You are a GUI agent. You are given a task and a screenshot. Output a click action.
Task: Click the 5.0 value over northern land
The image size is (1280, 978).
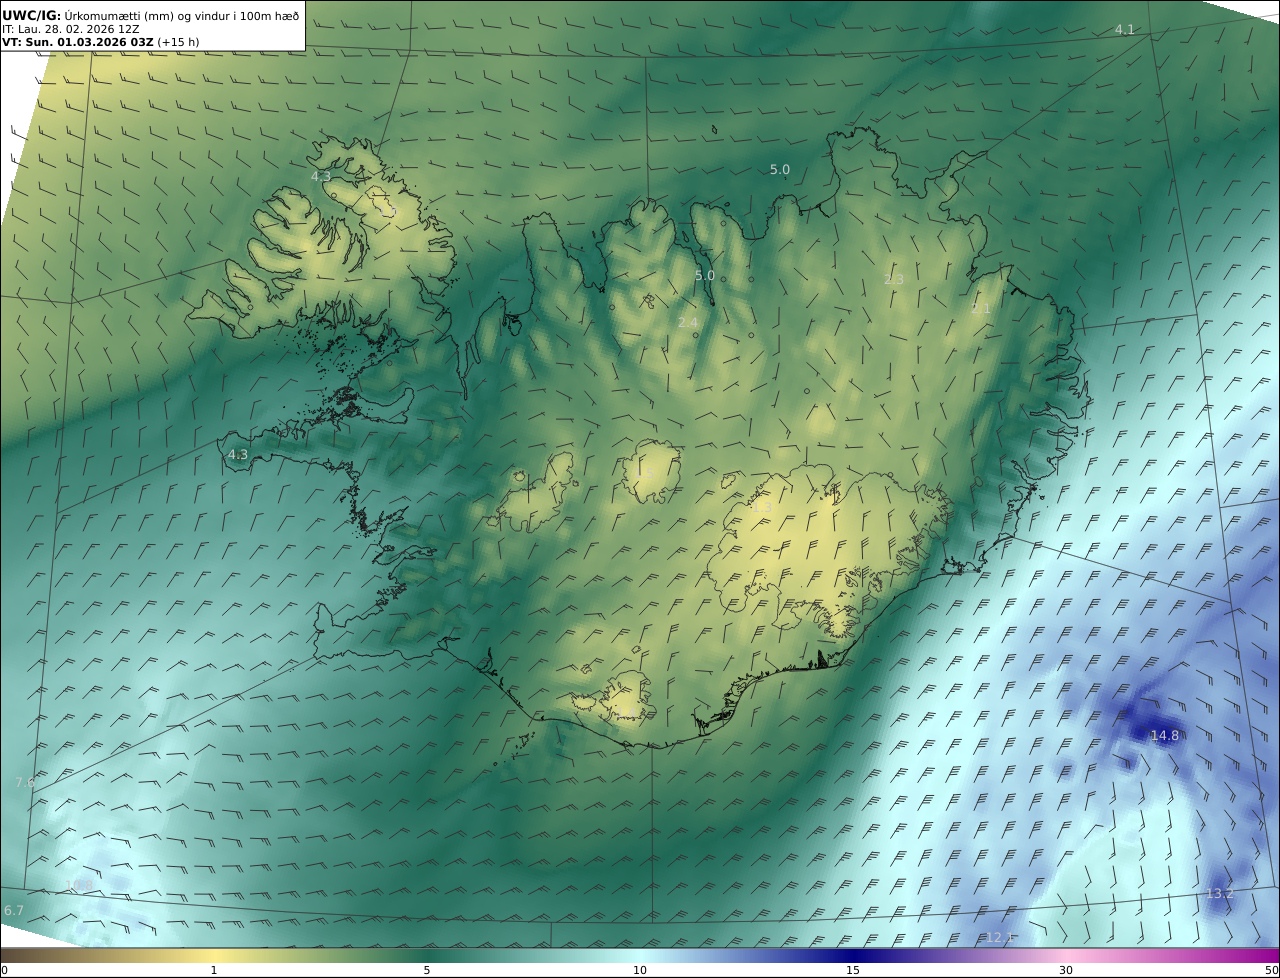(705, 275)
